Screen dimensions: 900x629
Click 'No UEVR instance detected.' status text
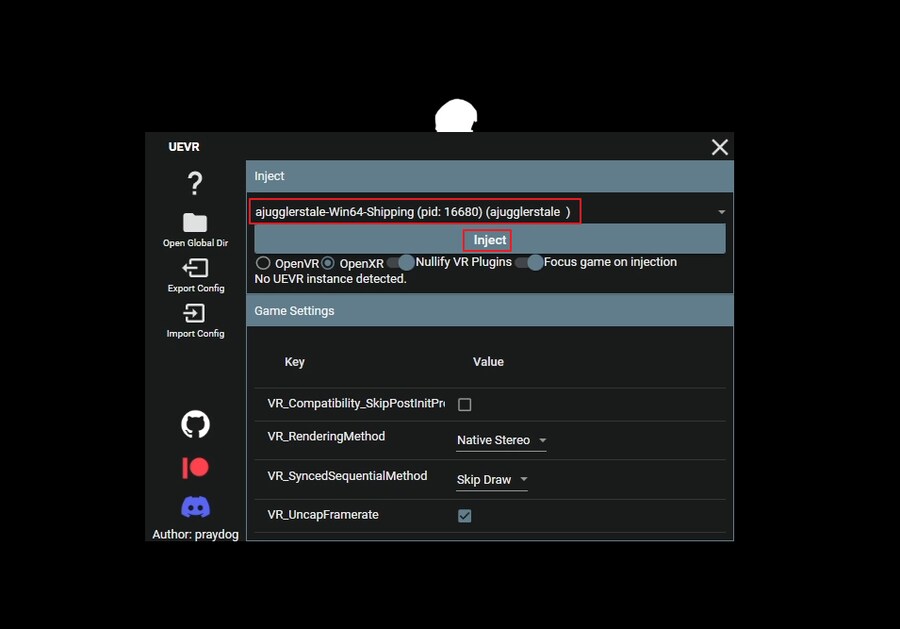point(330,279)
